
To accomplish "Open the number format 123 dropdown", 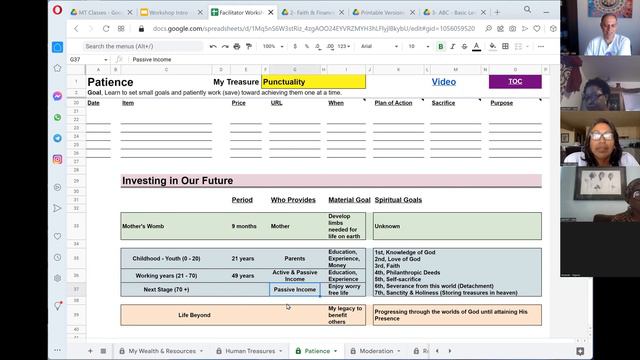I will (344, 47).
